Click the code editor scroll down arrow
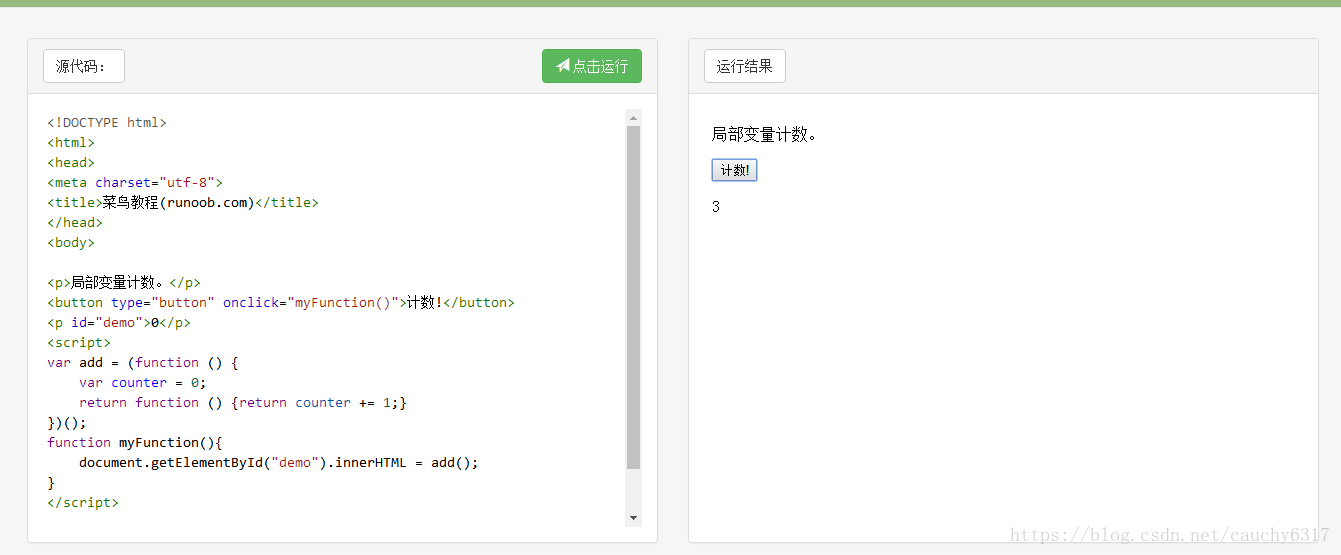 click(x=633, y=517)
